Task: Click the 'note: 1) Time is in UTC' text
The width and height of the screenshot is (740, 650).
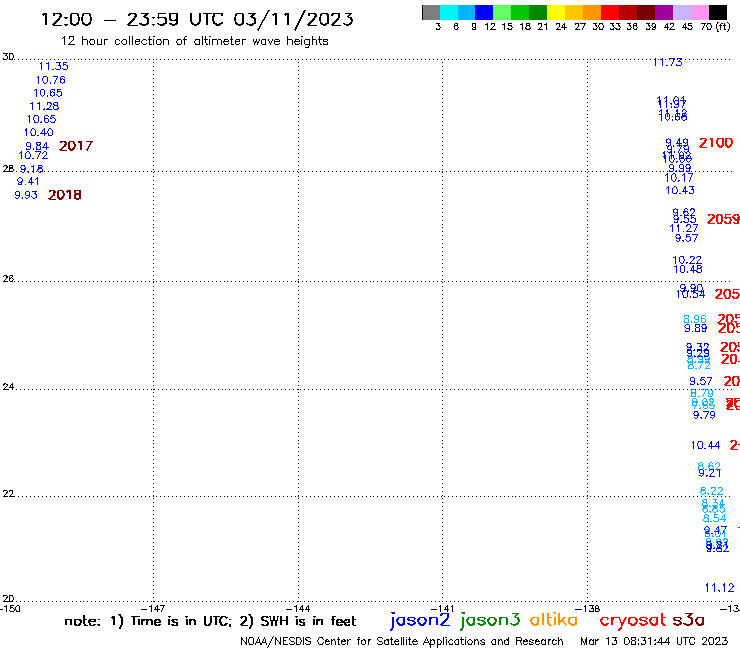Action: pyautogui.click(x=148, y=621)
